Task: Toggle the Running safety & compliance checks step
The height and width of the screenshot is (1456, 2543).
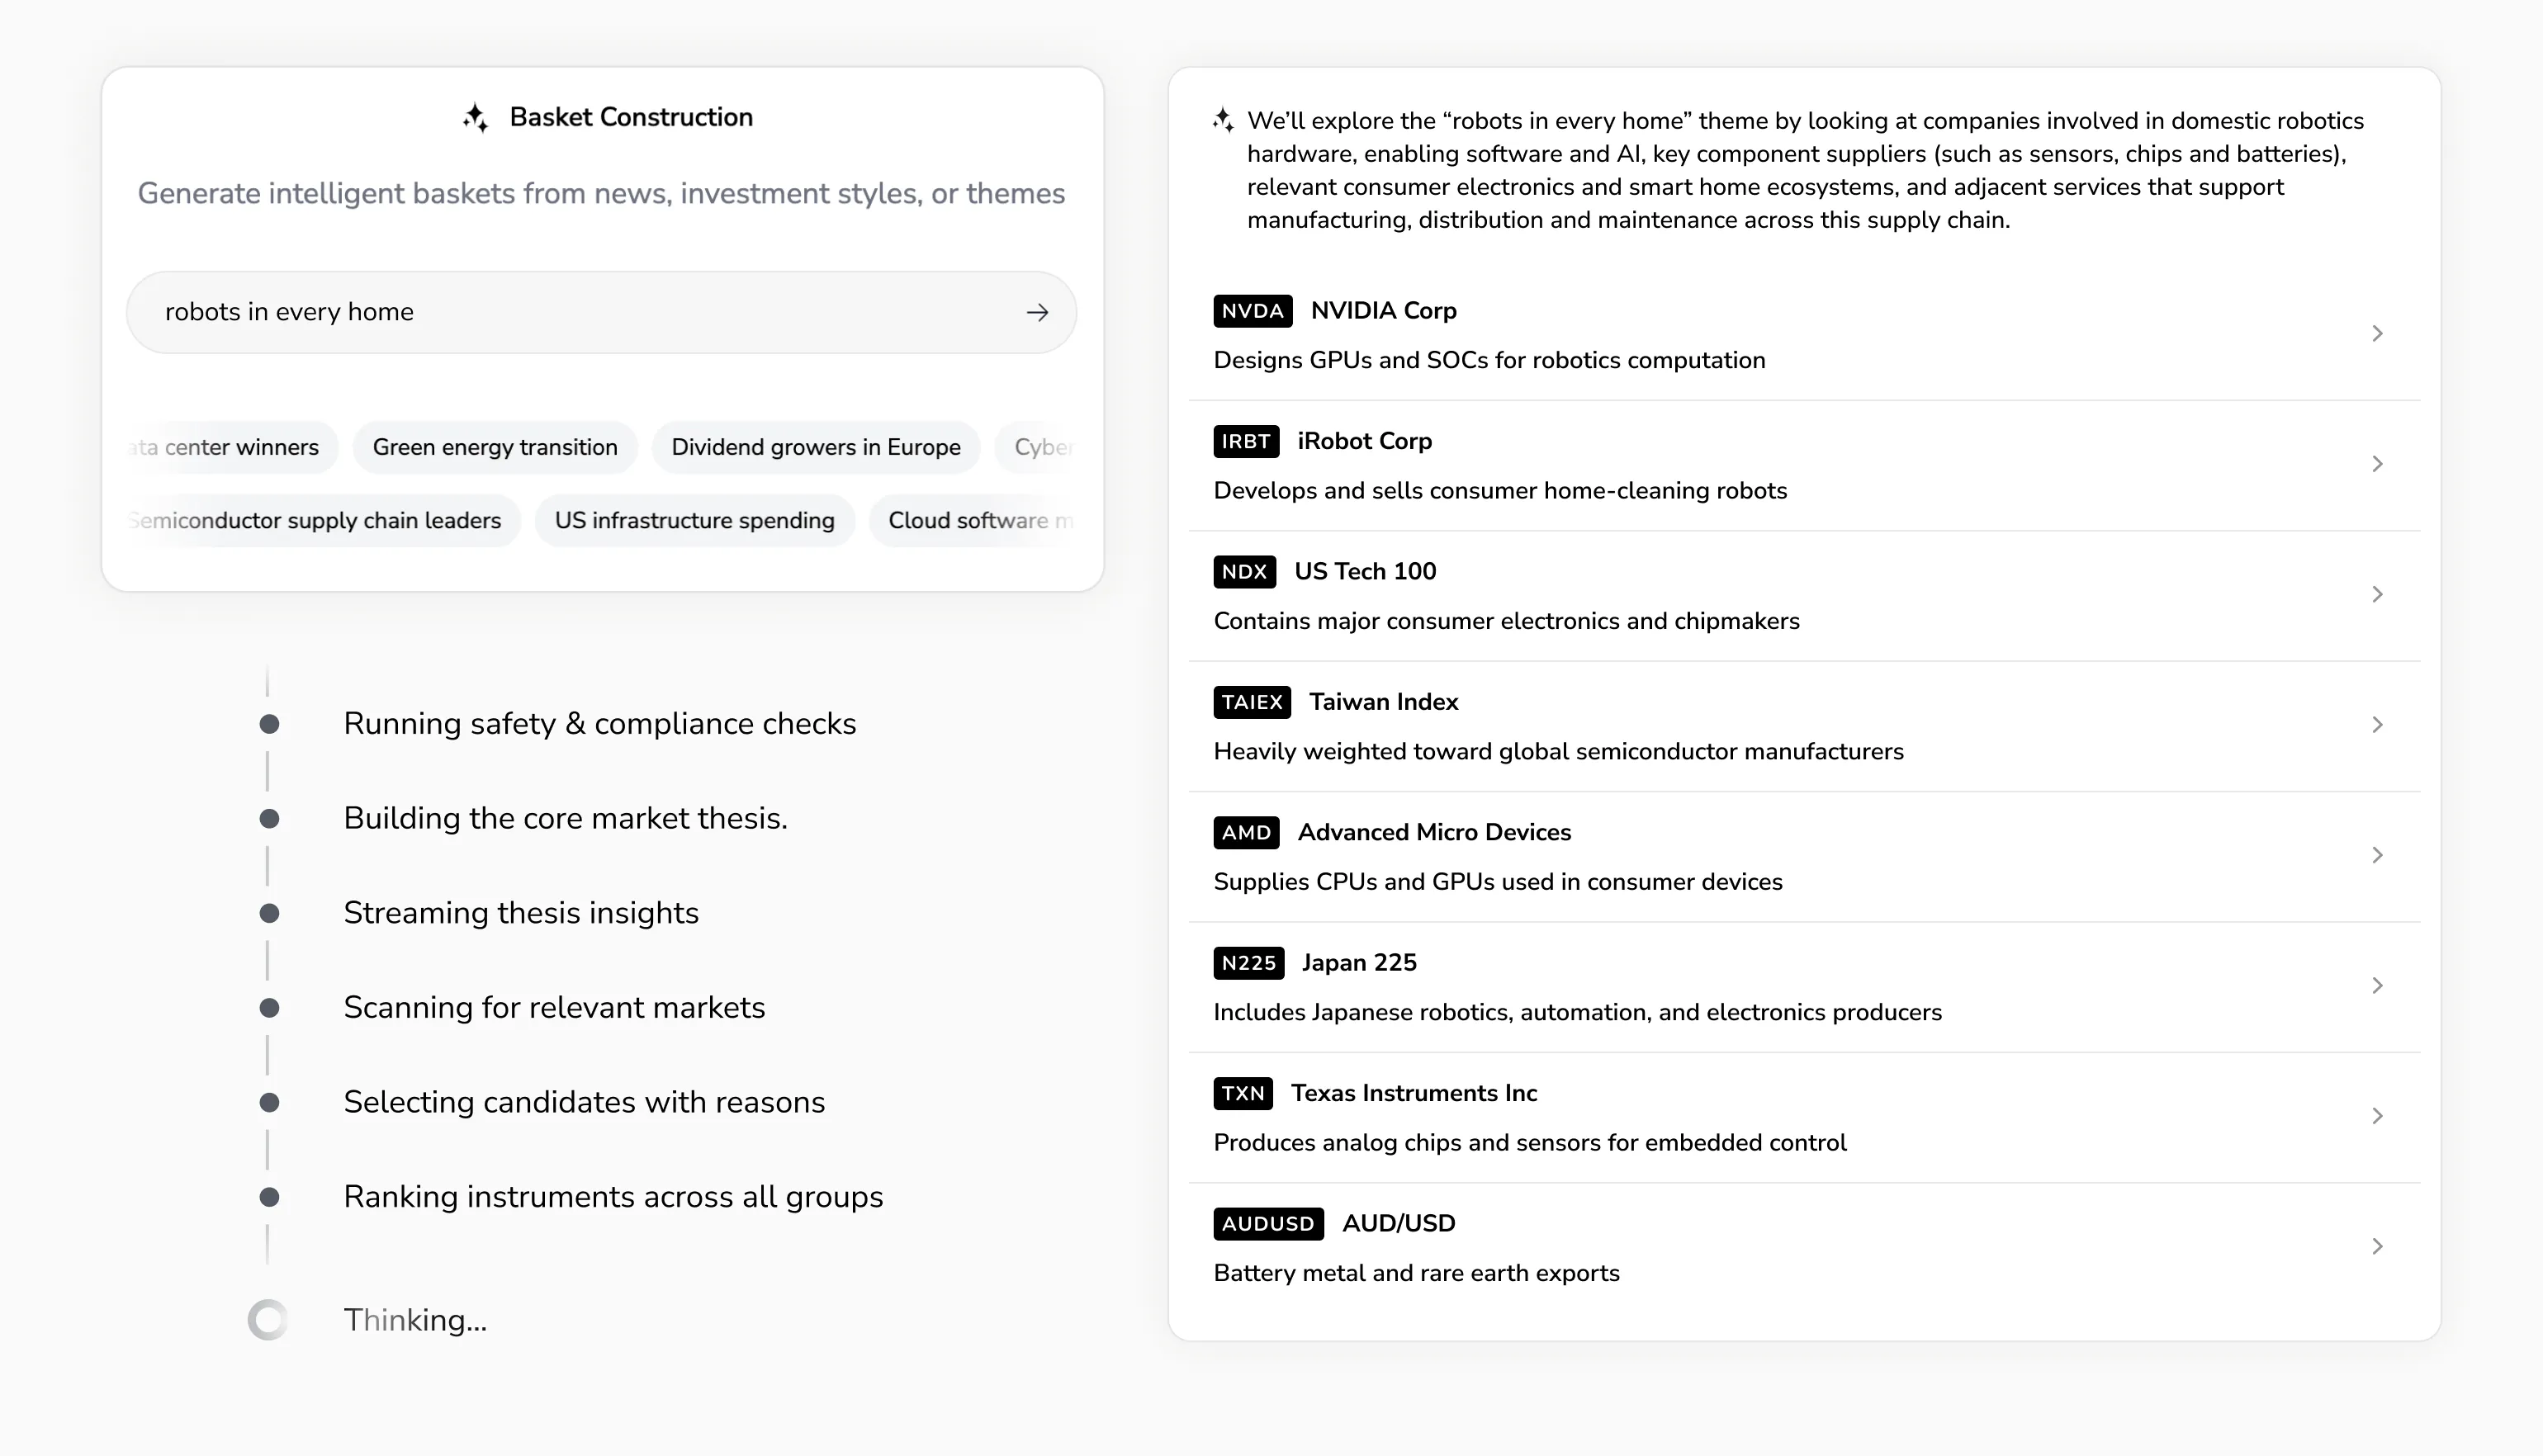Action: pyautogui.click(x=268, y=722)
